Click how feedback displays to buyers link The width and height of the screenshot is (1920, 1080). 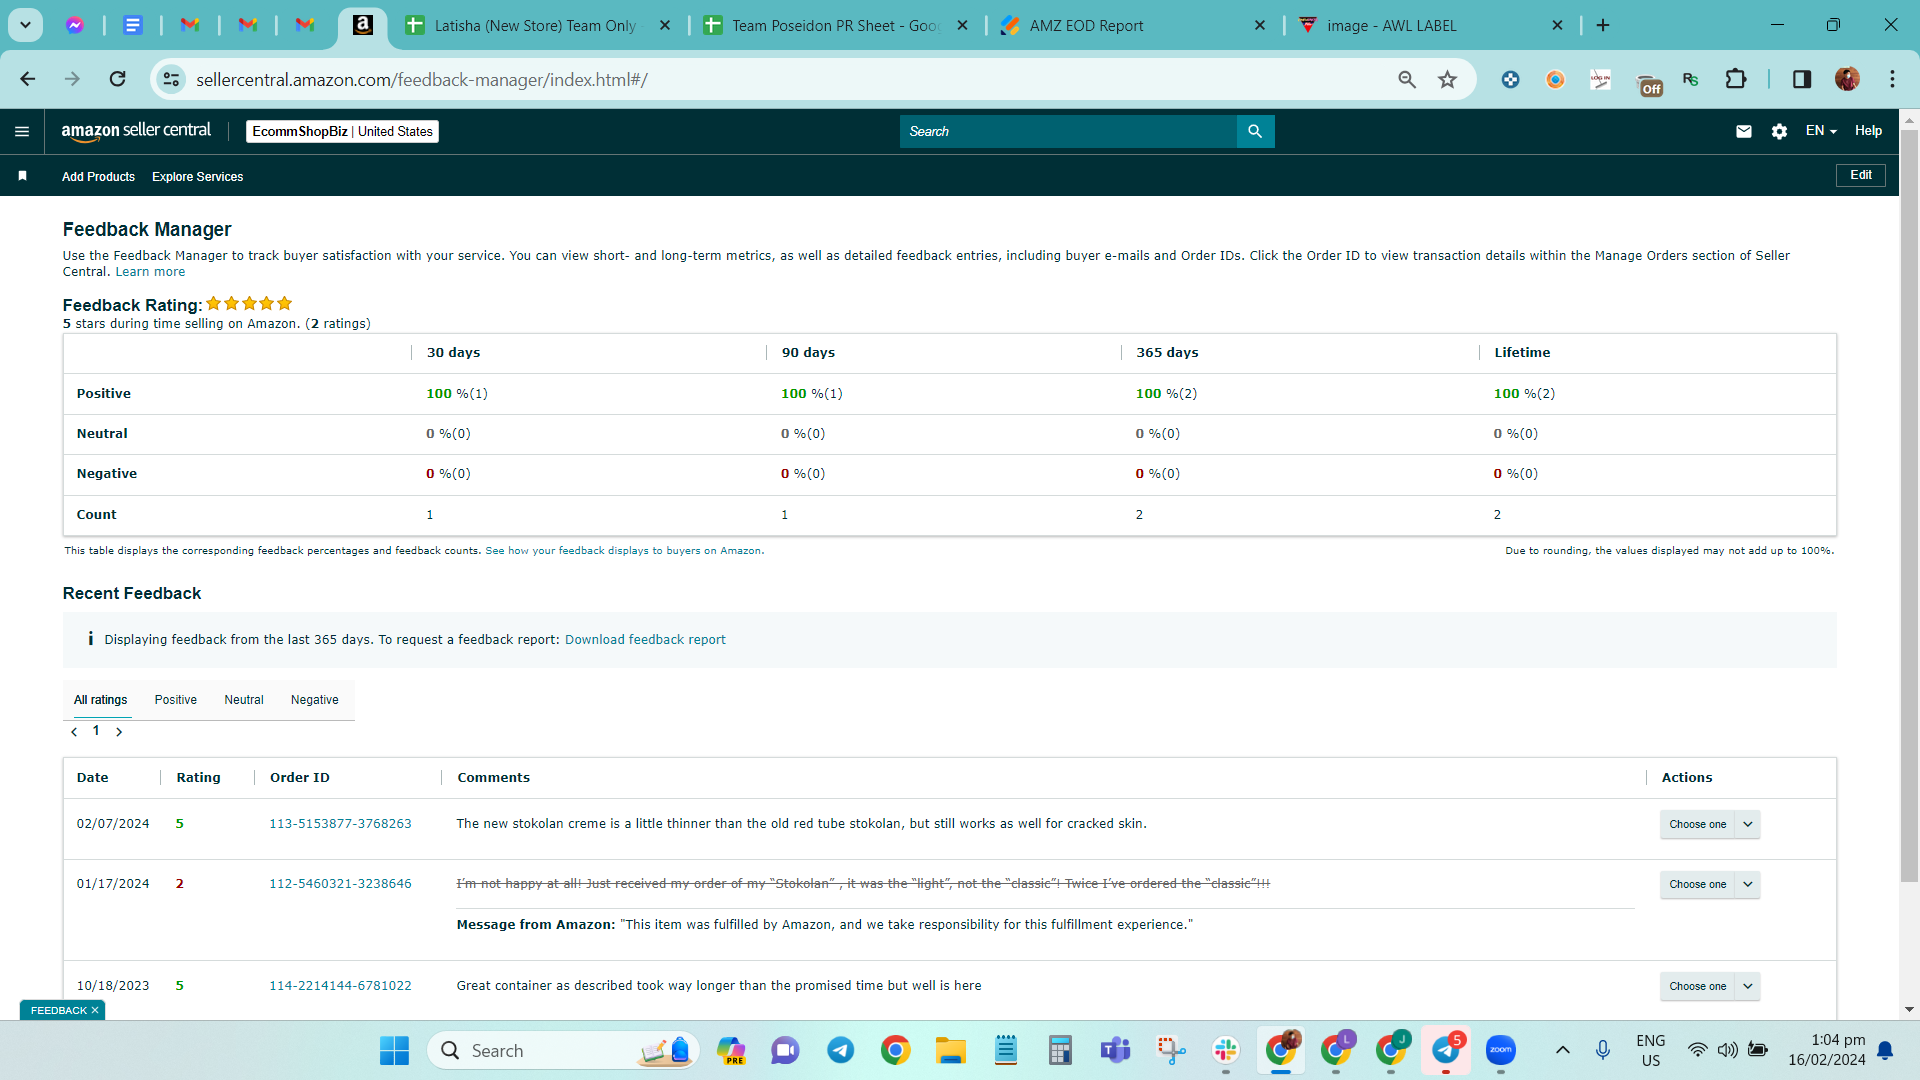click(x=624, y=551)
